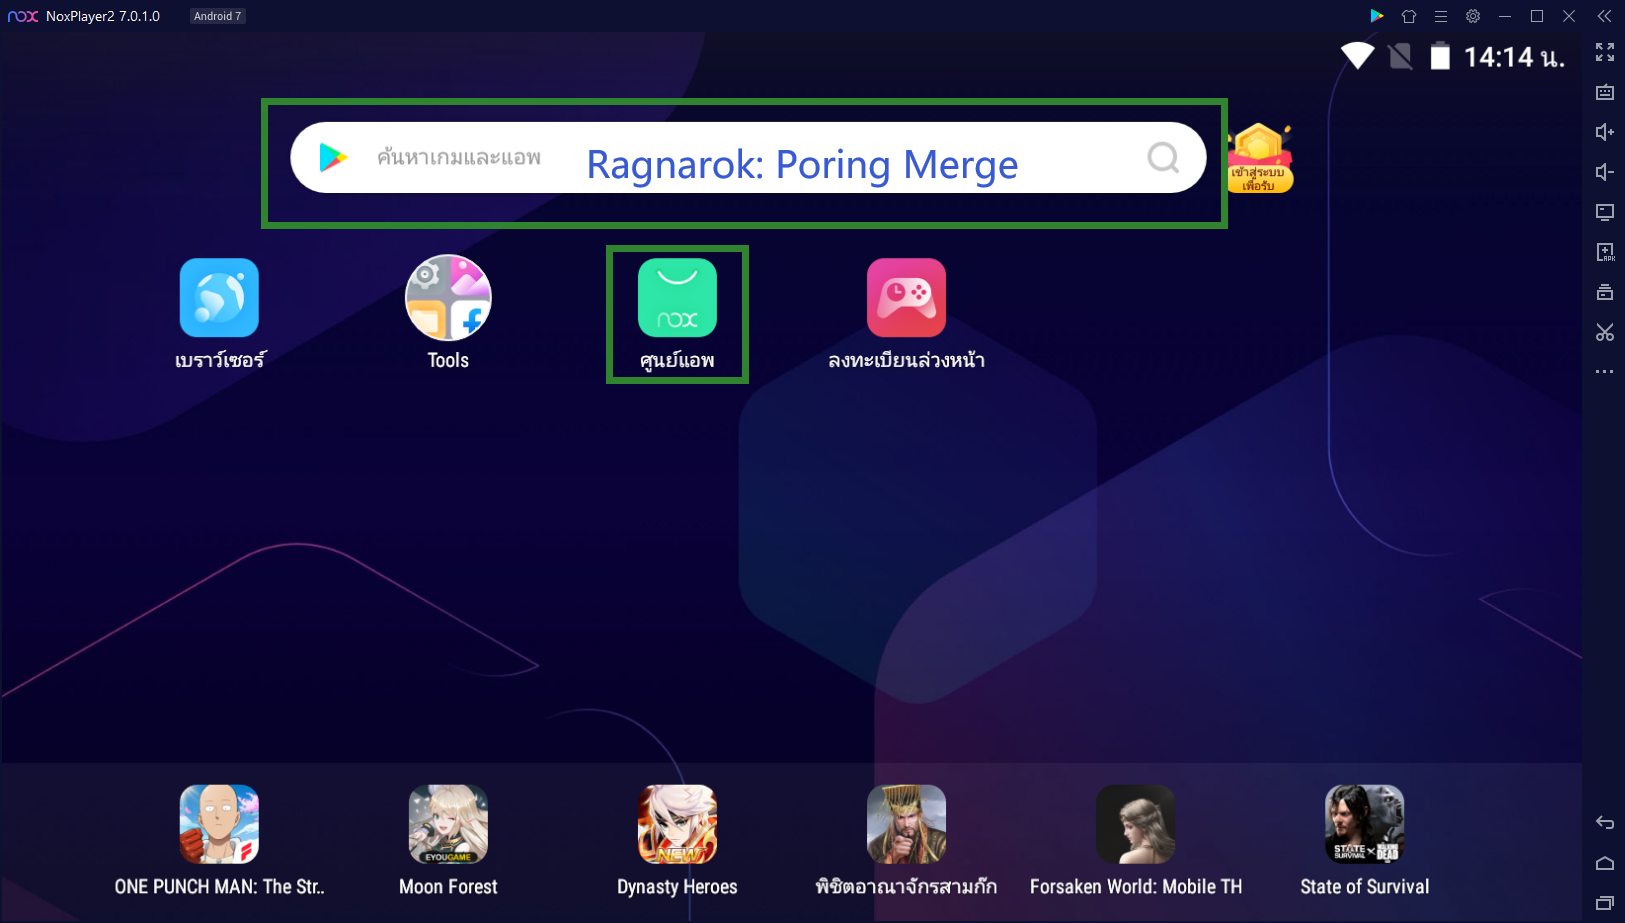Decrease volume with speaker minus icon
Image resolution: width=1625 pixels, height=923 pixels.
[x=1605, y=172]
